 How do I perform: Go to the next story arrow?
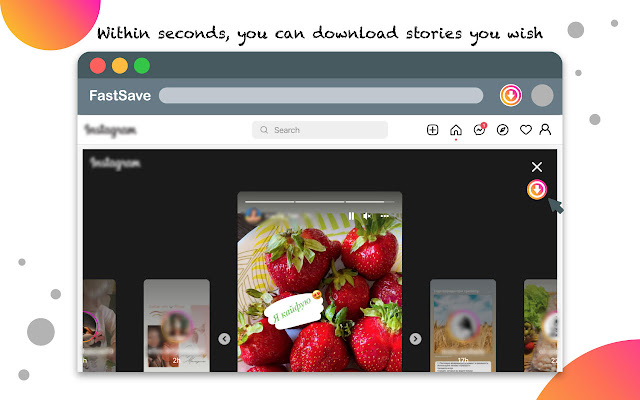pyautogui.click(x=415, y=339)
